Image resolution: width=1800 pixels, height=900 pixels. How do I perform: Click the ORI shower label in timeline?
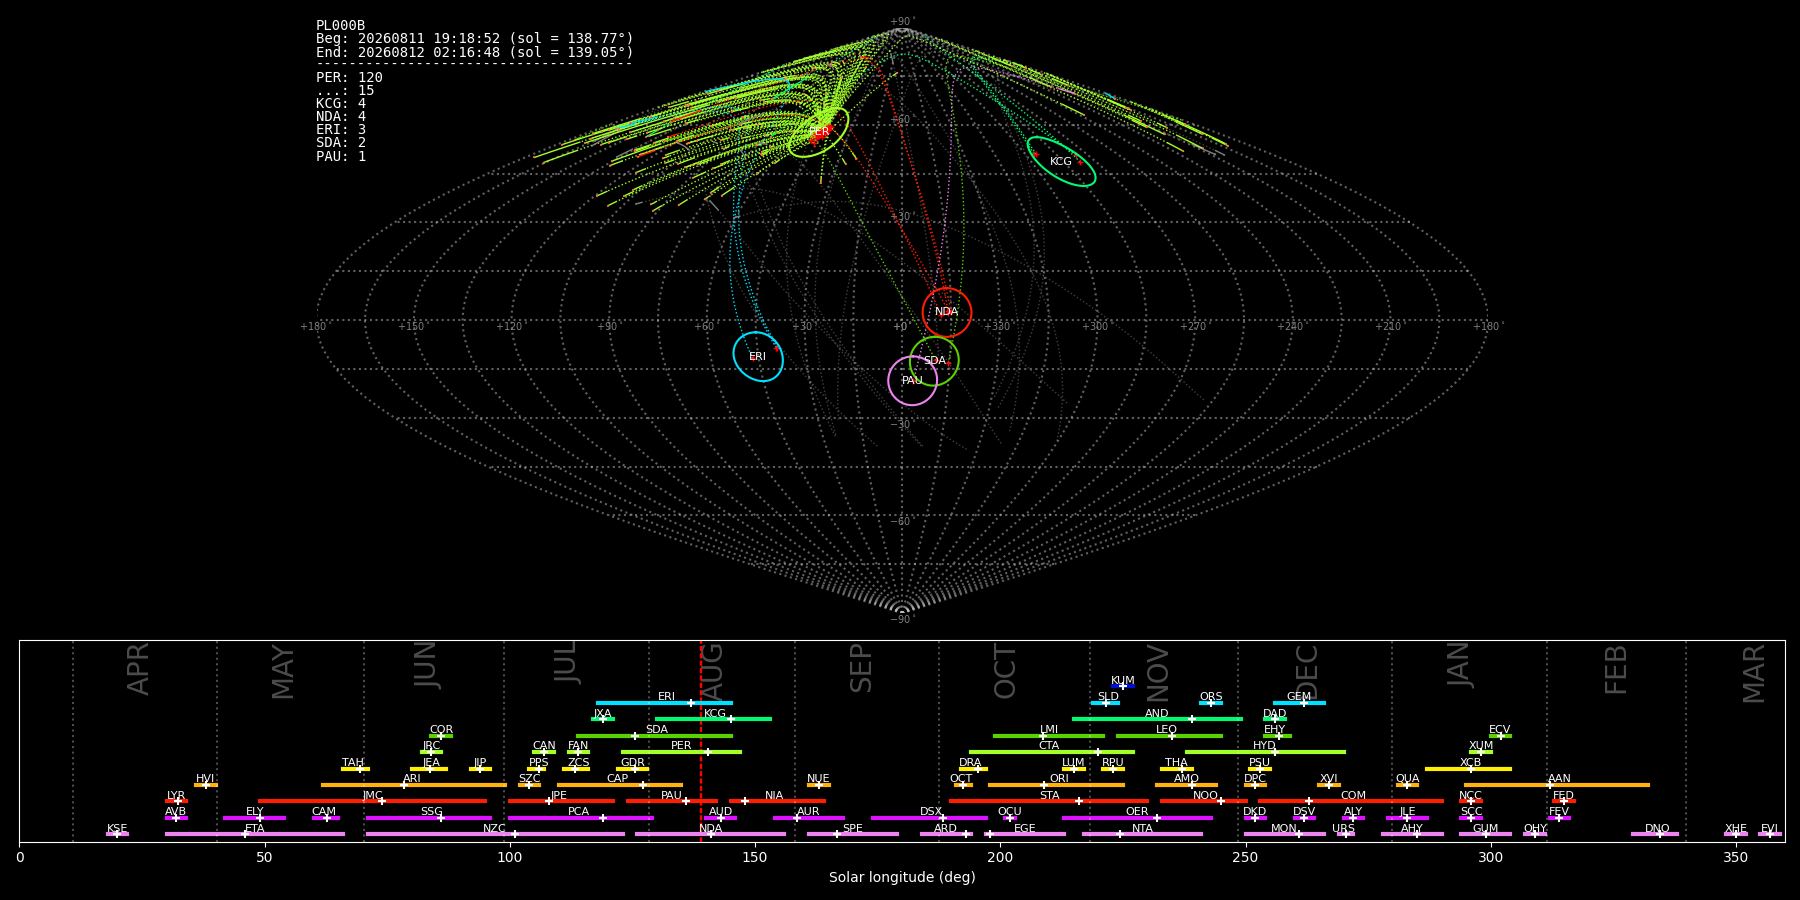[x=1059, y=778]
